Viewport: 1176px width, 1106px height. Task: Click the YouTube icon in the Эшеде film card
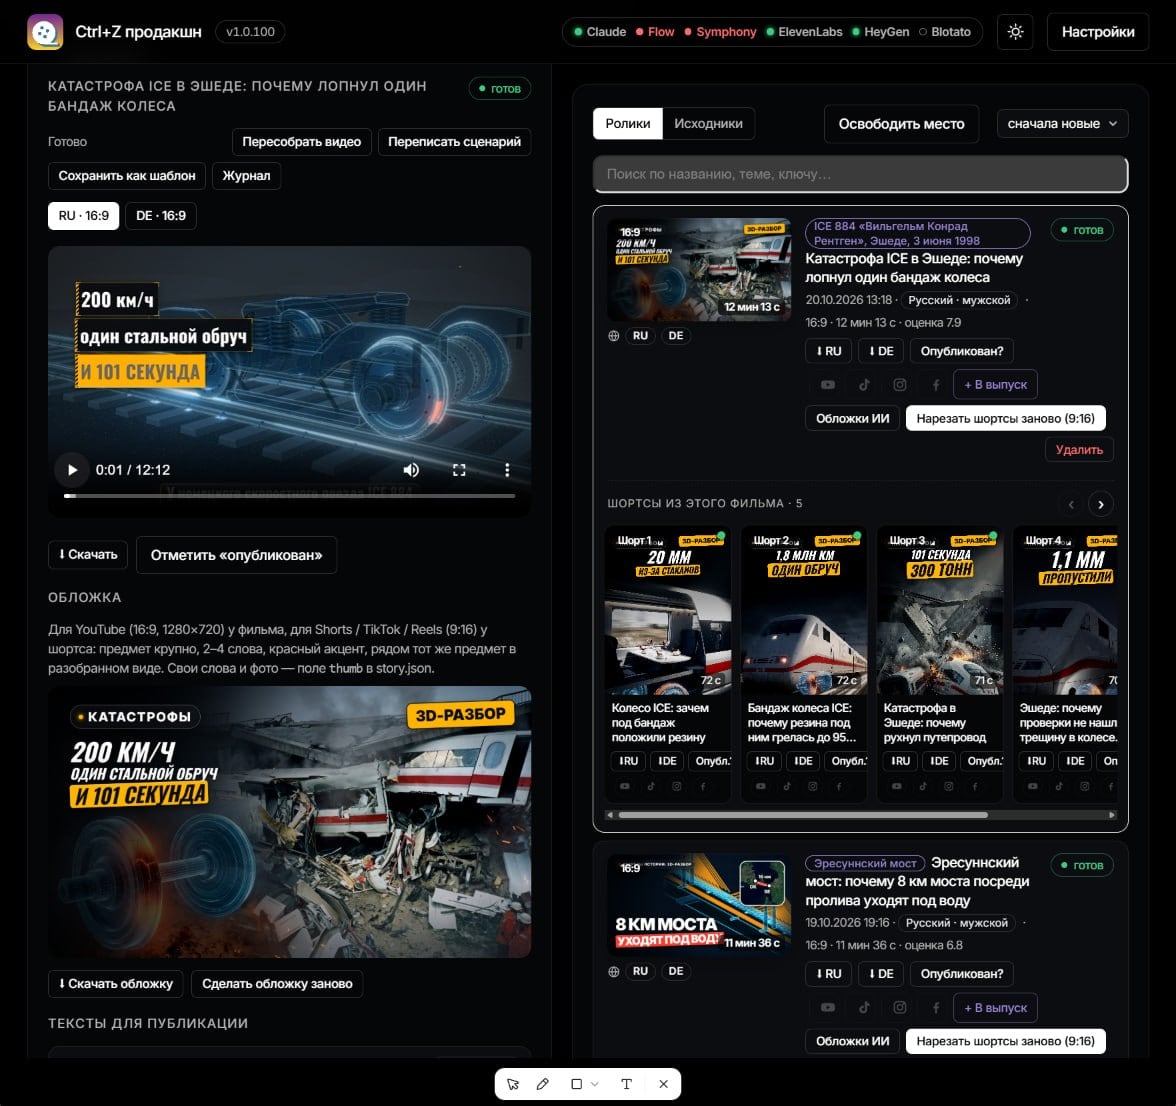828,385
